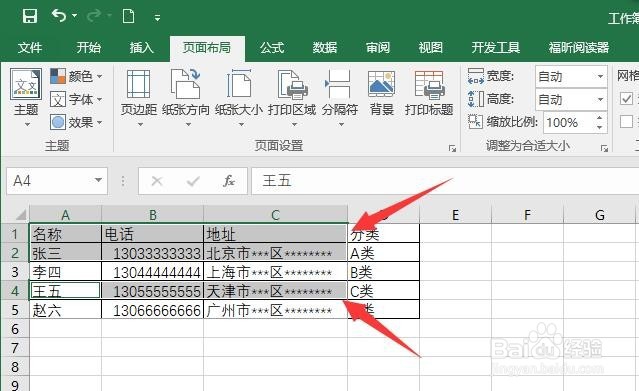Screen dimensions: 639x391
Task: Open the 文件 menu tab
Action: (30, 47)
